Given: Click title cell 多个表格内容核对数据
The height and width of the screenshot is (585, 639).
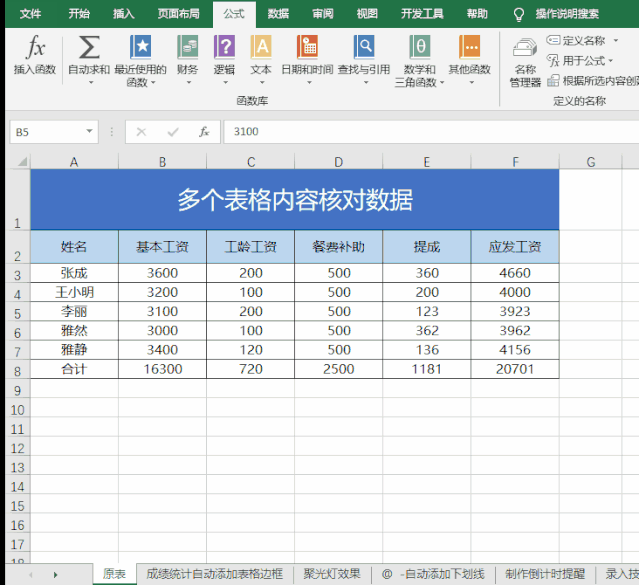Looking at the screenshot, I should [x=295, y=200].
